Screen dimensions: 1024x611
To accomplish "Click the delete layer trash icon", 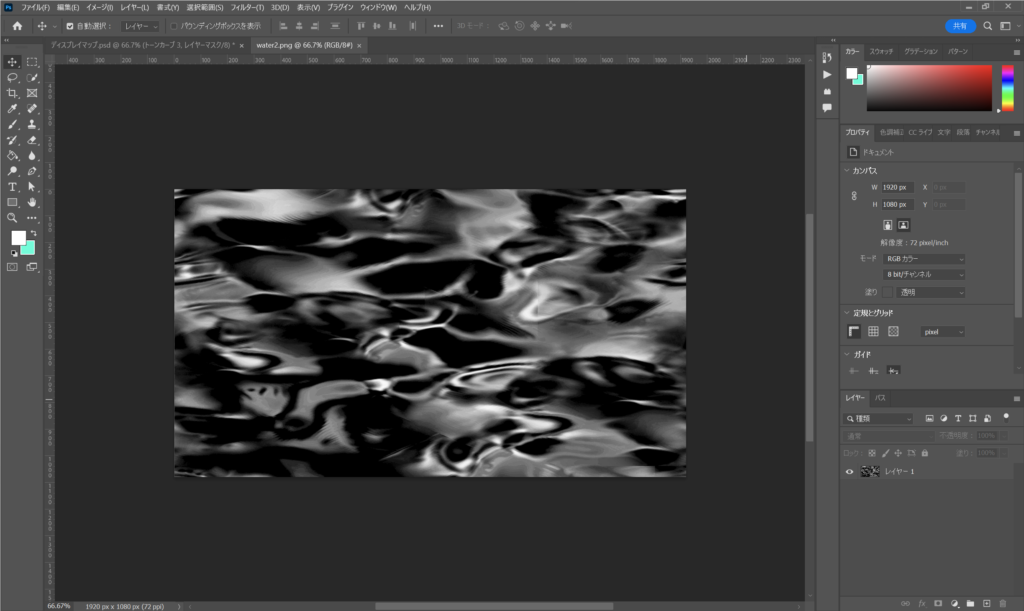I will point(1003,603).
